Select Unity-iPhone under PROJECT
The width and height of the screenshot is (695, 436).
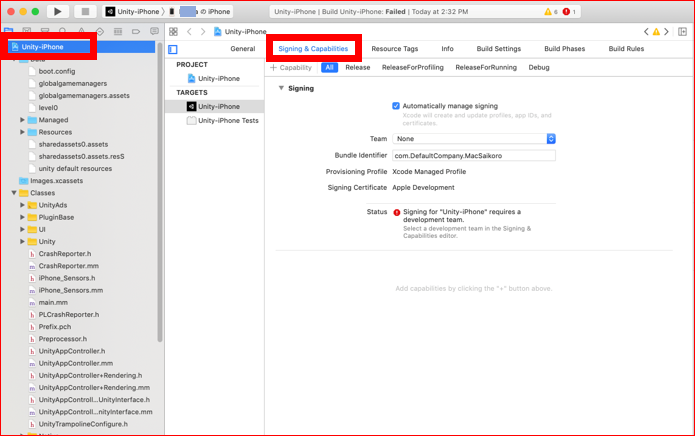[x=214, y=78]
